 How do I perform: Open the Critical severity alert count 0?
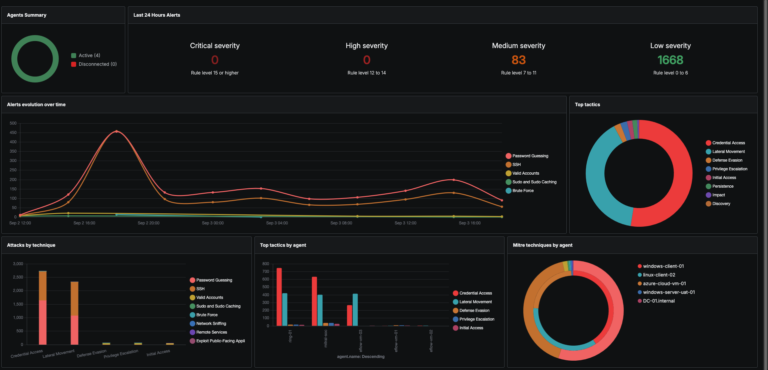point(215,60)
